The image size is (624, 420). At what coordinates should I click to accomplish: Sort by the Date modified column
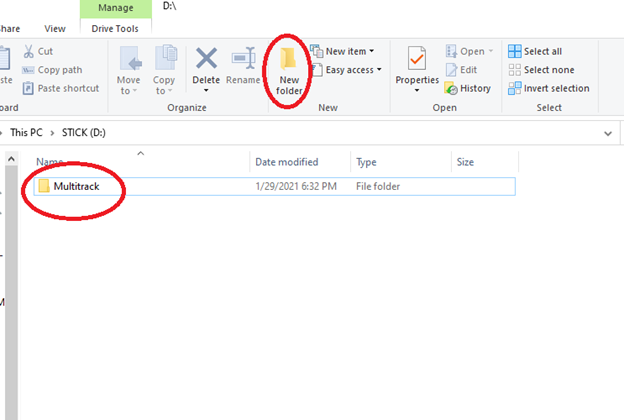[300, 162]
